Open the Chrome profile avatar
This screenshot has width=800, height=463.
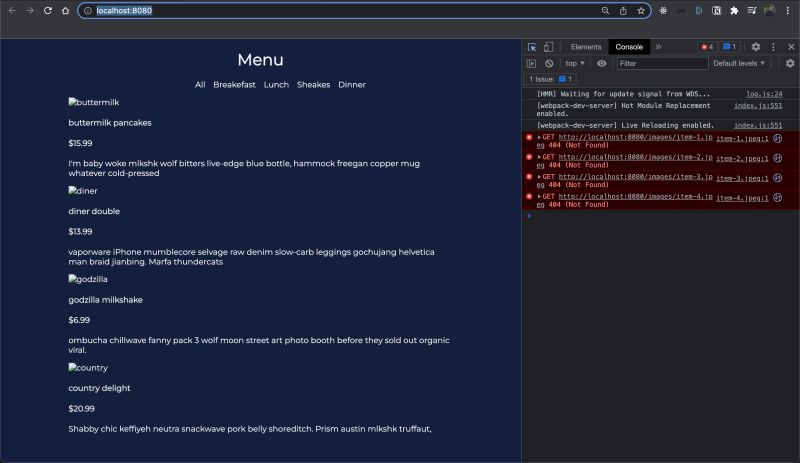[x=769, y=11]
